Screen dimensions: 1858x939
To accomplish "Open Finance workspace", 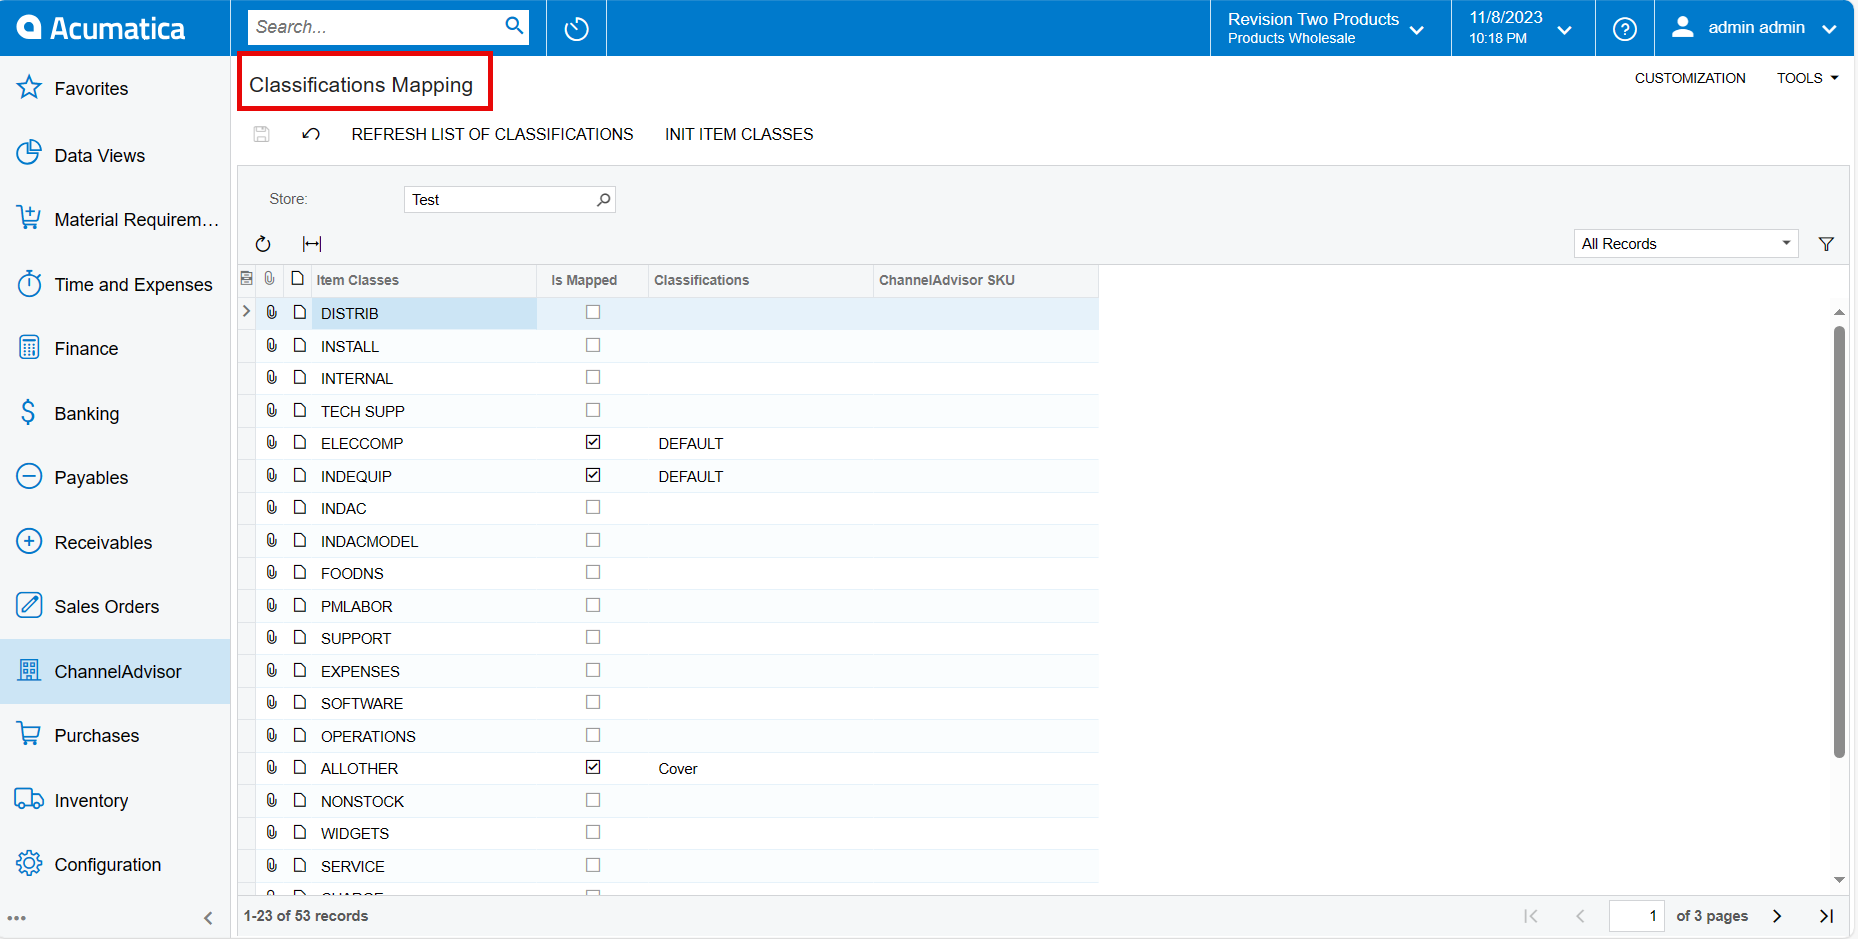I will point(115,349).
